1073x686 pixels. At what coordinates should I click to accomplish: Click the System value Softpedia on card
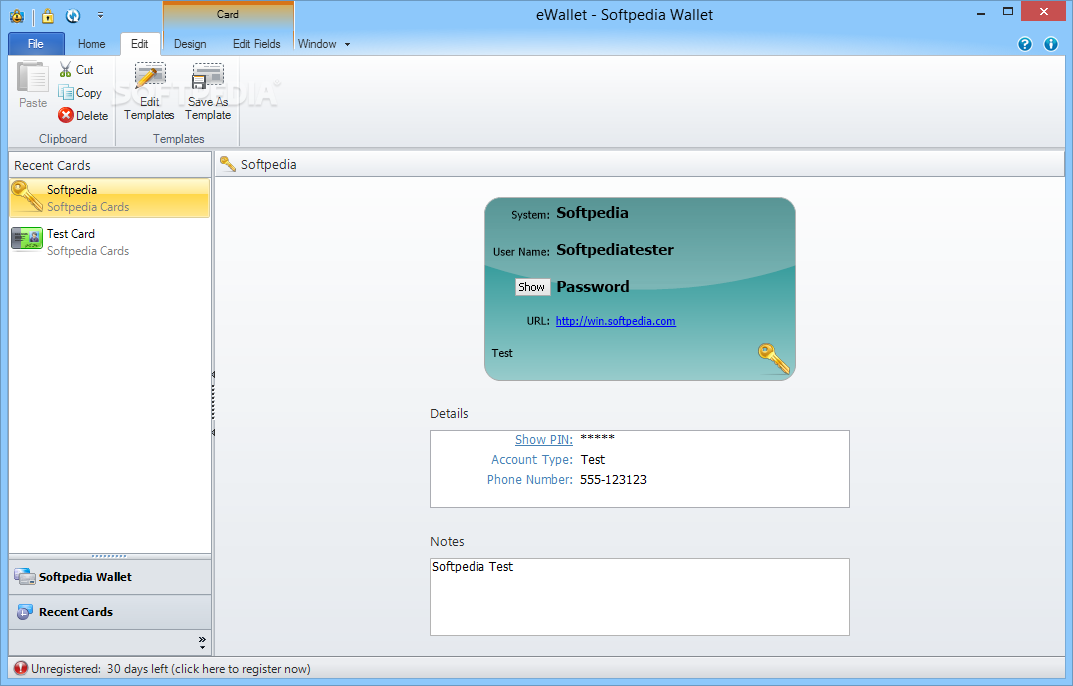click(592, 213)
